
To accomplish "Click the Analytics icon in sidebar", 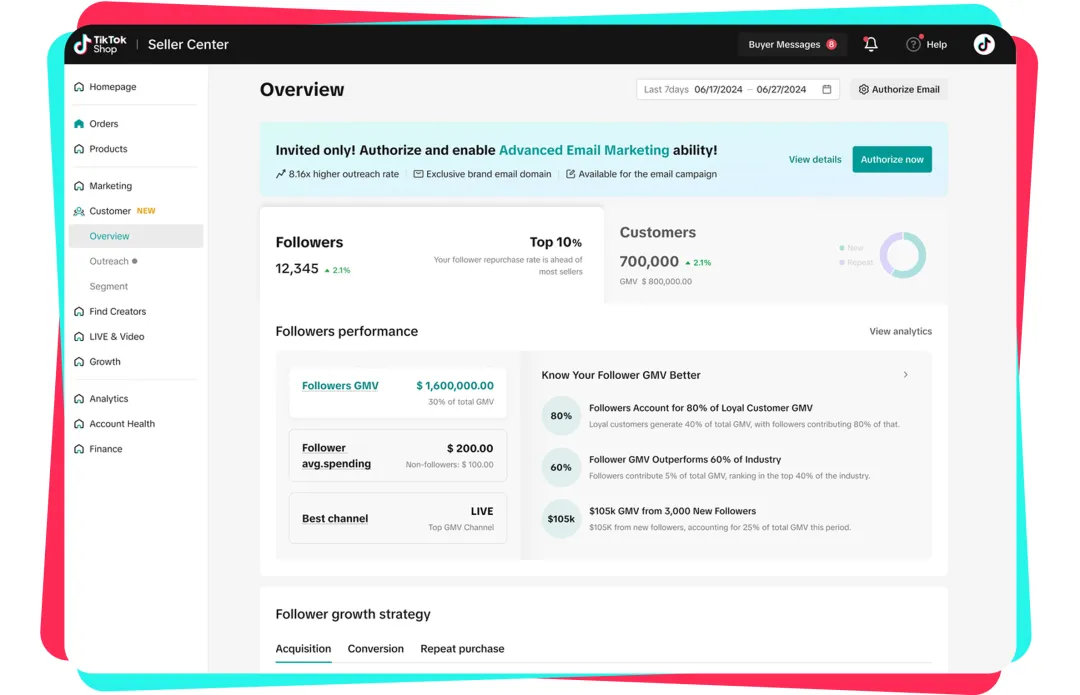I will click(79, 399).
